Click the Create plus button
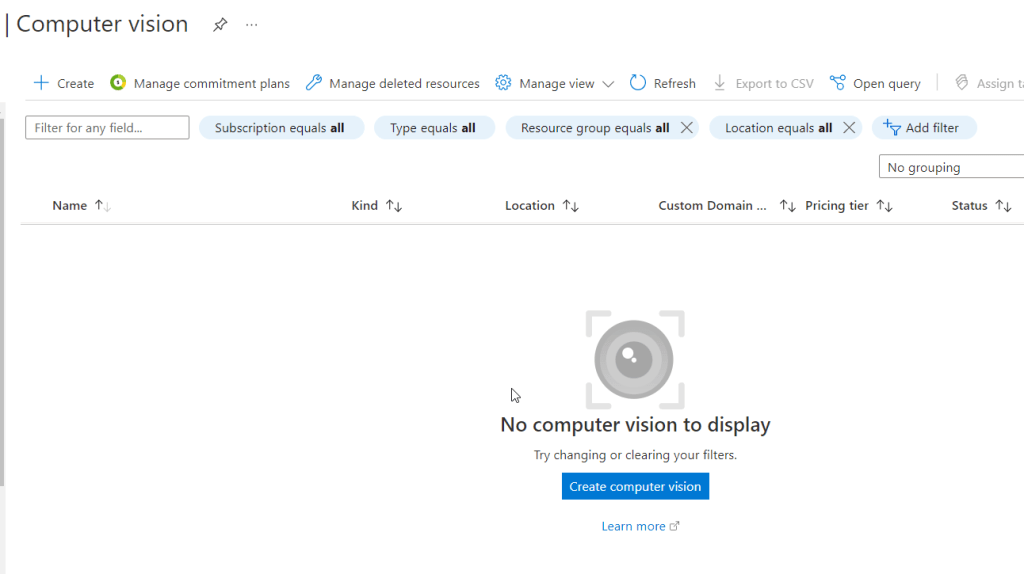Viewport: 1024px width, 574px height. point(63,83)
